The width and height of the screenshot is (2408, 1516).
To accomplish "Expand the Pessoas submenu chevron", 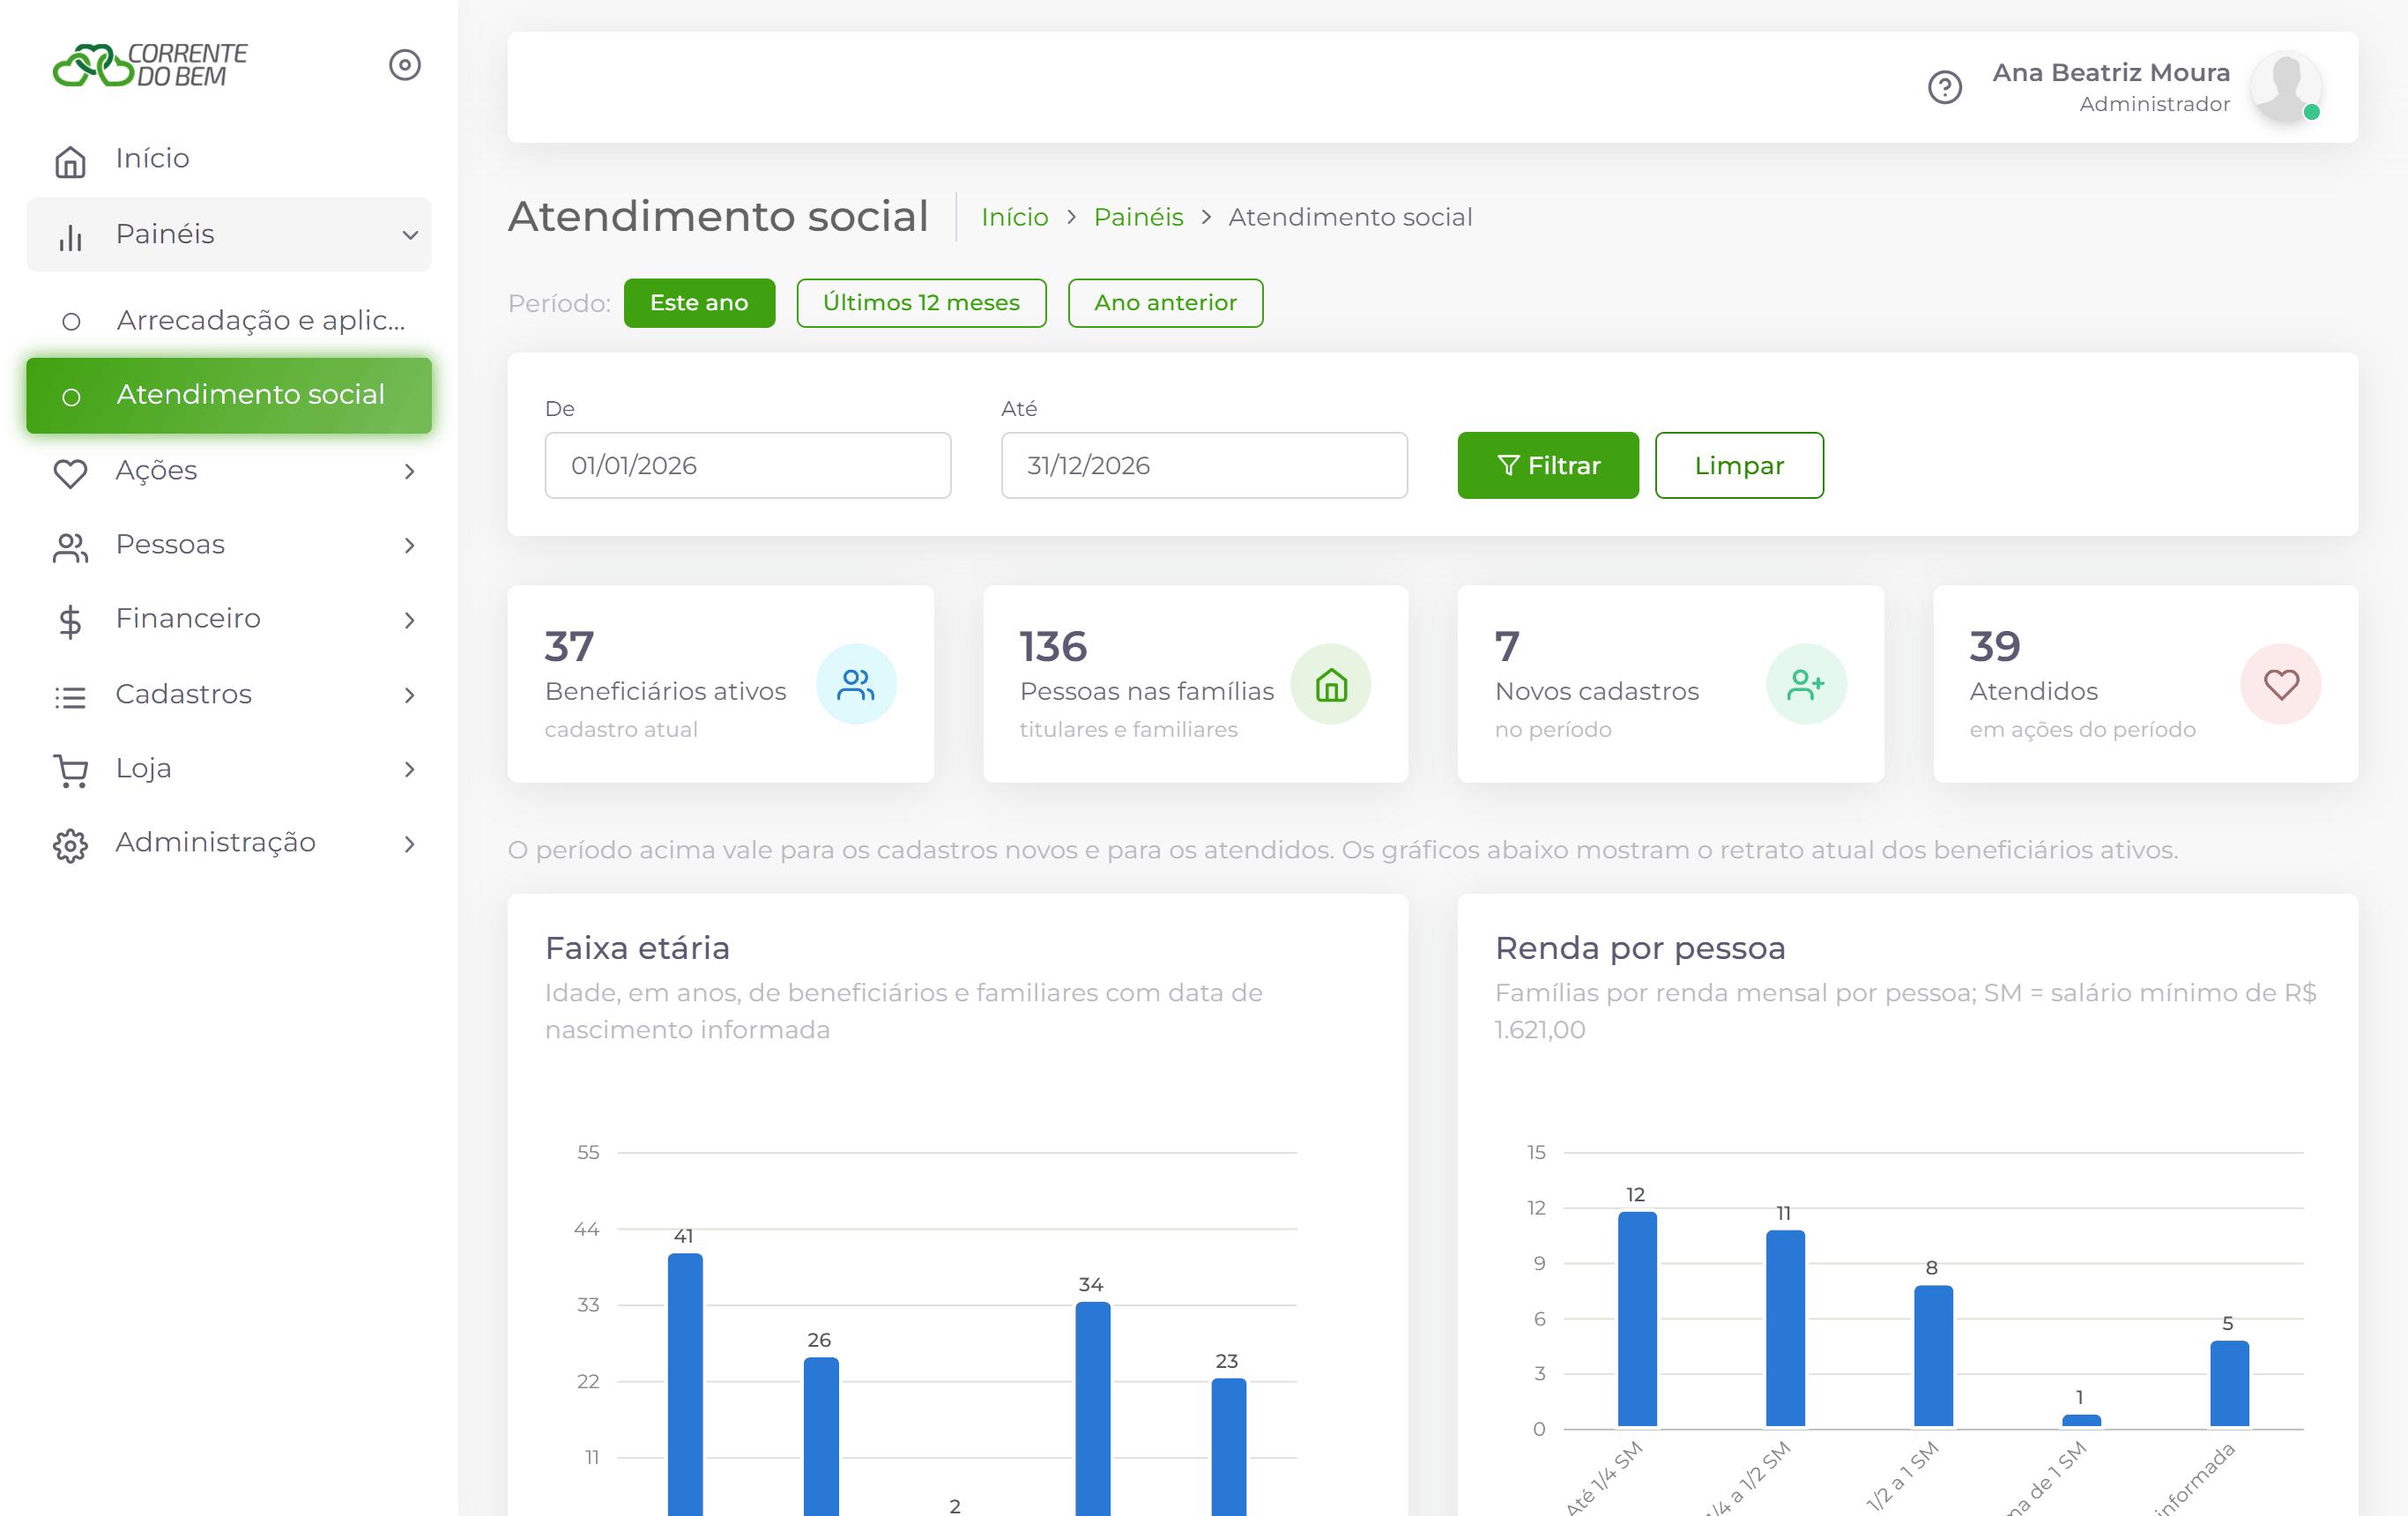I will [x=409, y=545].
